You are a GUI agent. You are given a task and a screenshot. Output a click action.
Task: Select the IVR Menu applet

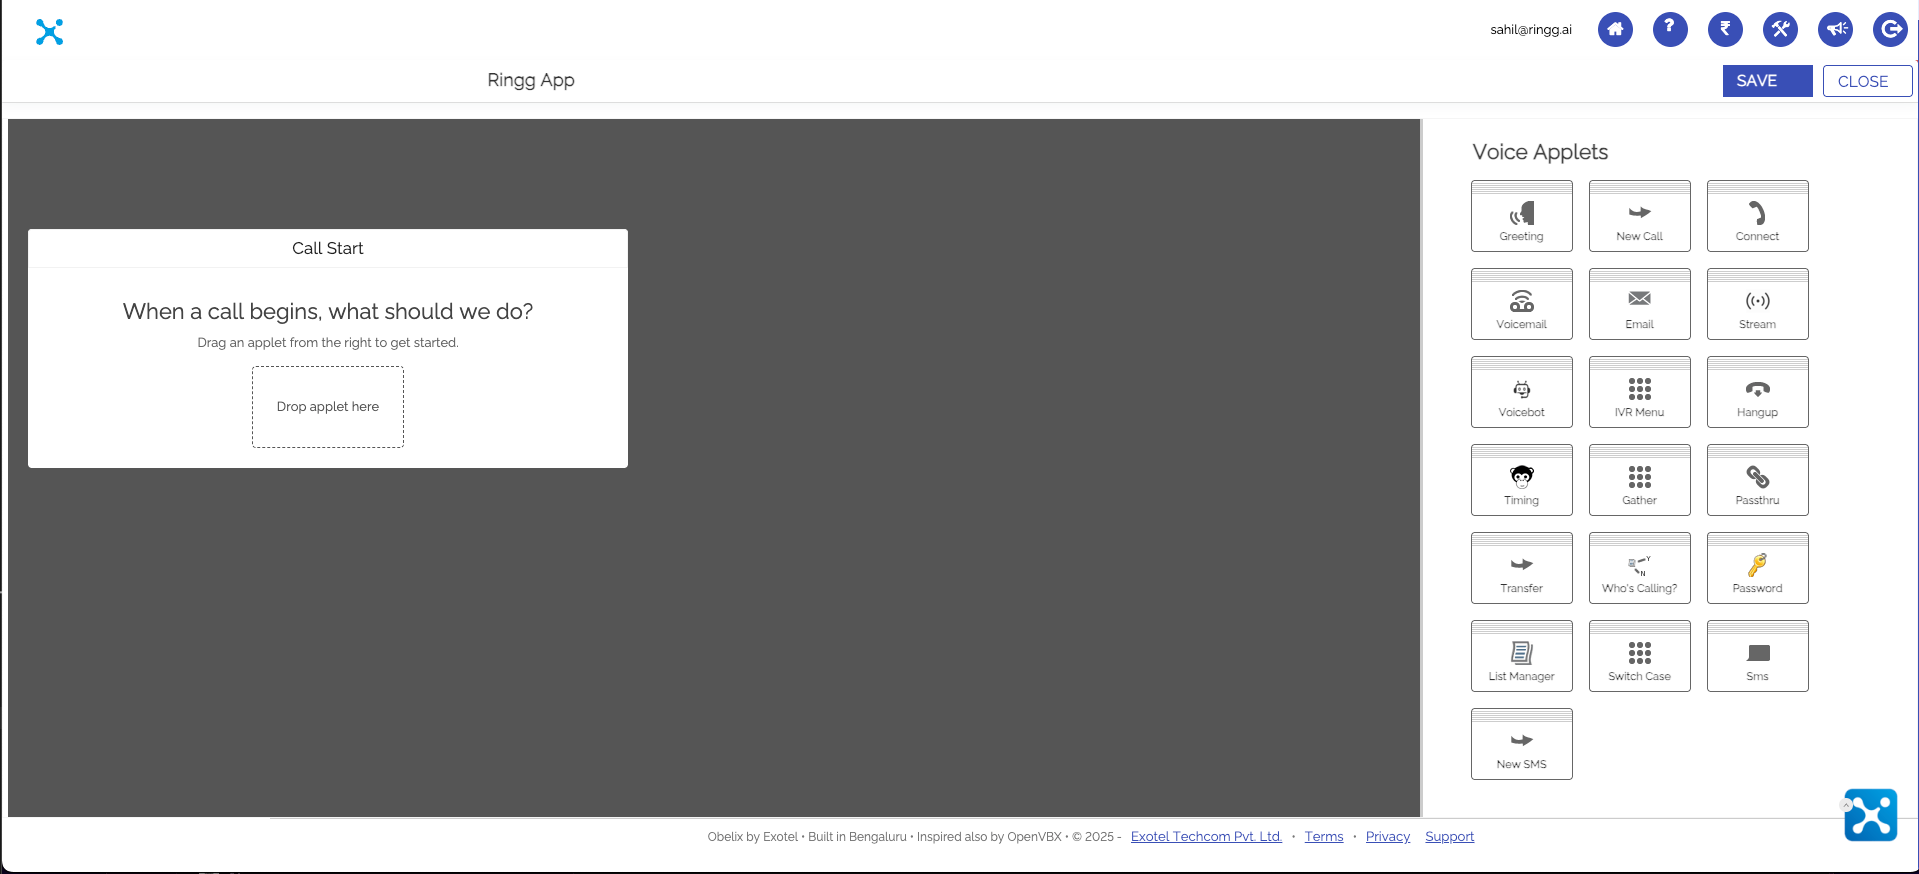pos(1639,392)
